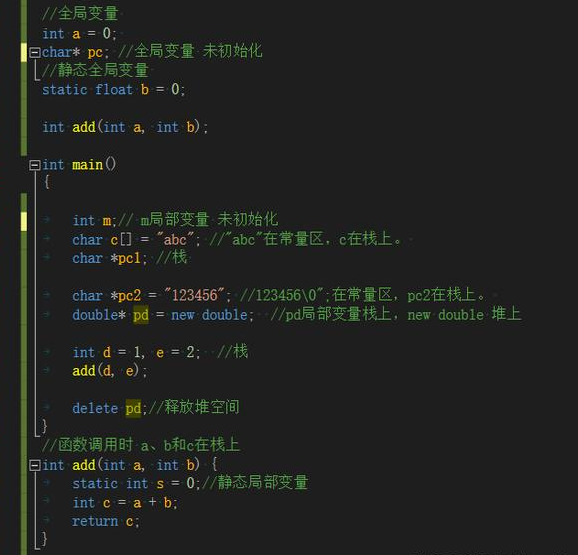The width and height of the screenshot is (578, 555).
Task: Click the 'main' function name
Action: point(87,165)
